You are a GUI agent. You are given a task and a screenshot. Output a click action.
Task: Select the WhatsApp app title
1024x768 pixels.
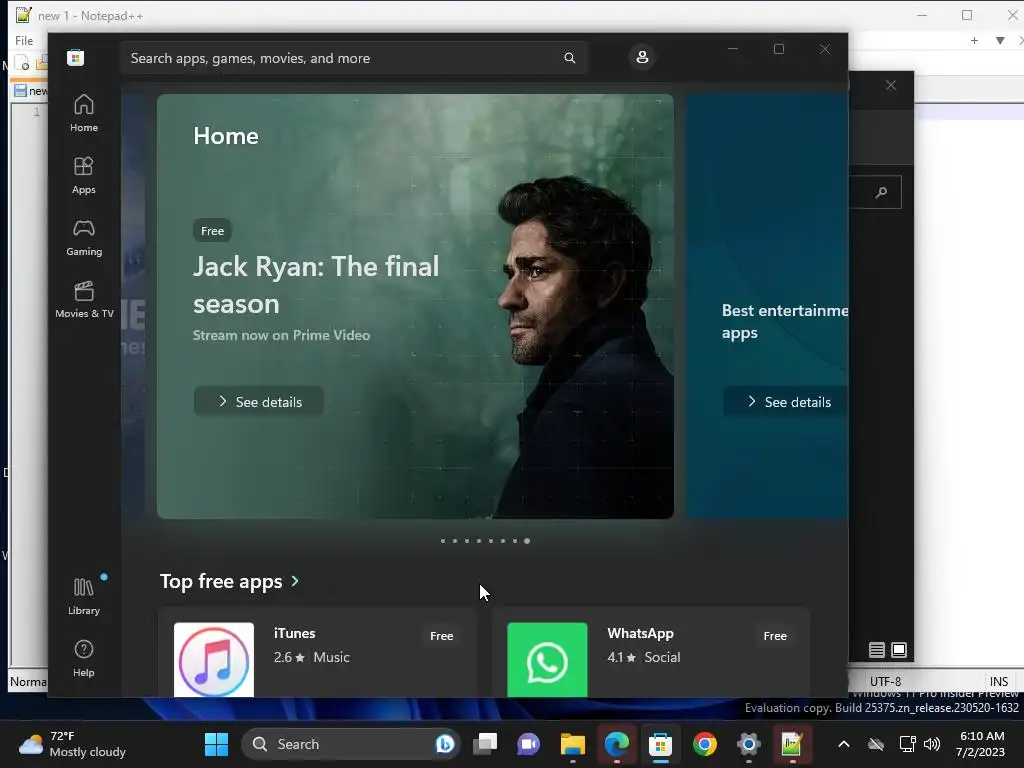(640, 633)
